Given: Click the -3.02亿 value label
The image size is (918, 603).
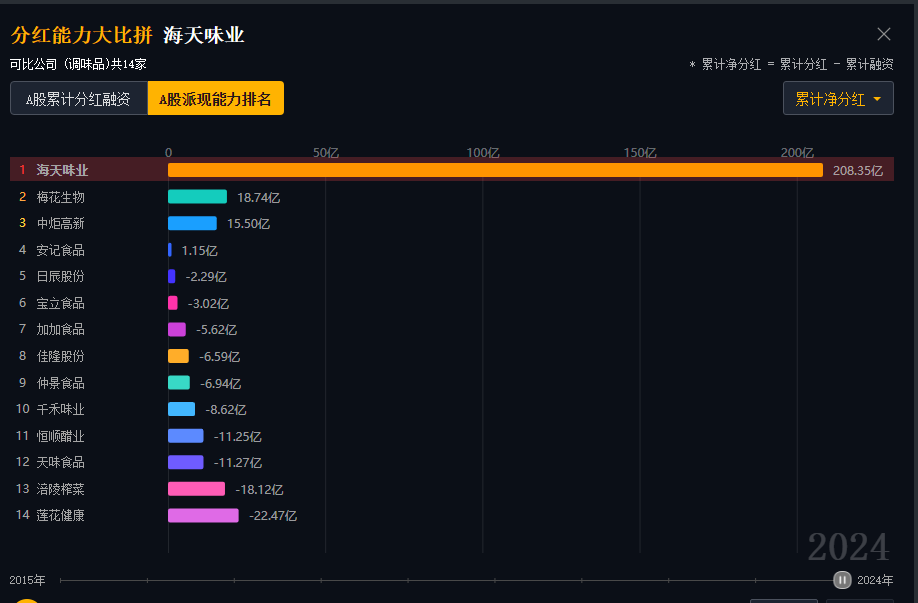Looking at the screenshot, I should 208,304.
